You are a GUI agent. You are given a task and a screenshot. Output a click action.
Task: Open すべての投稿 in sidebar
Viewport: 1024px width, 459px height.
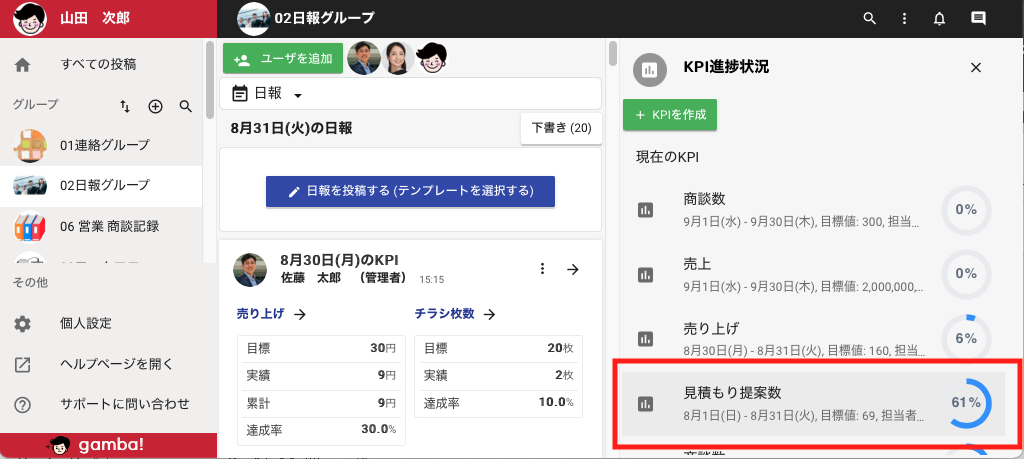(101, 65)
